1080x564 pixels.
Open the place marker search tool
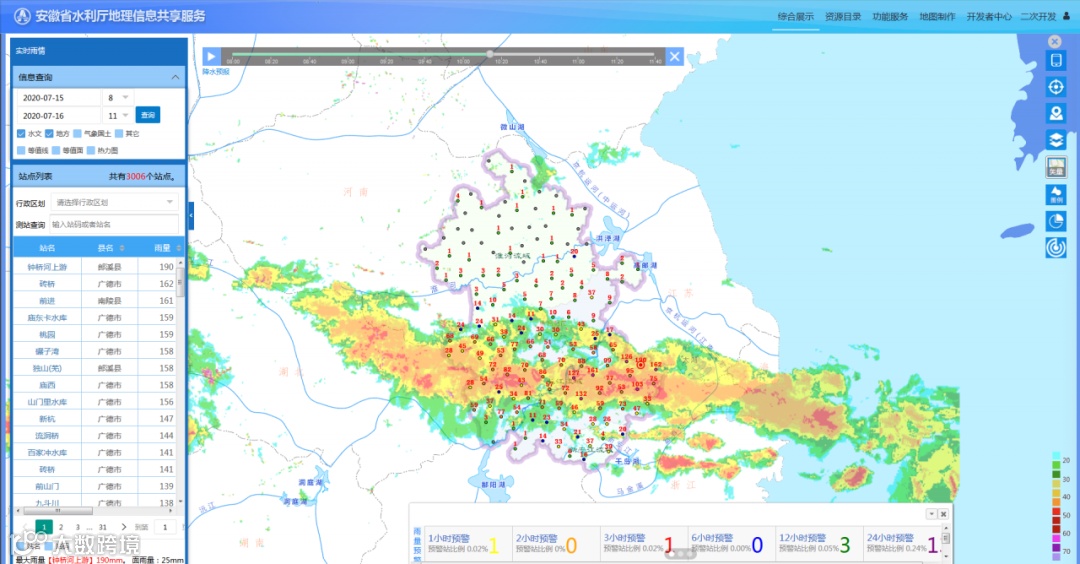[1055, 114]
